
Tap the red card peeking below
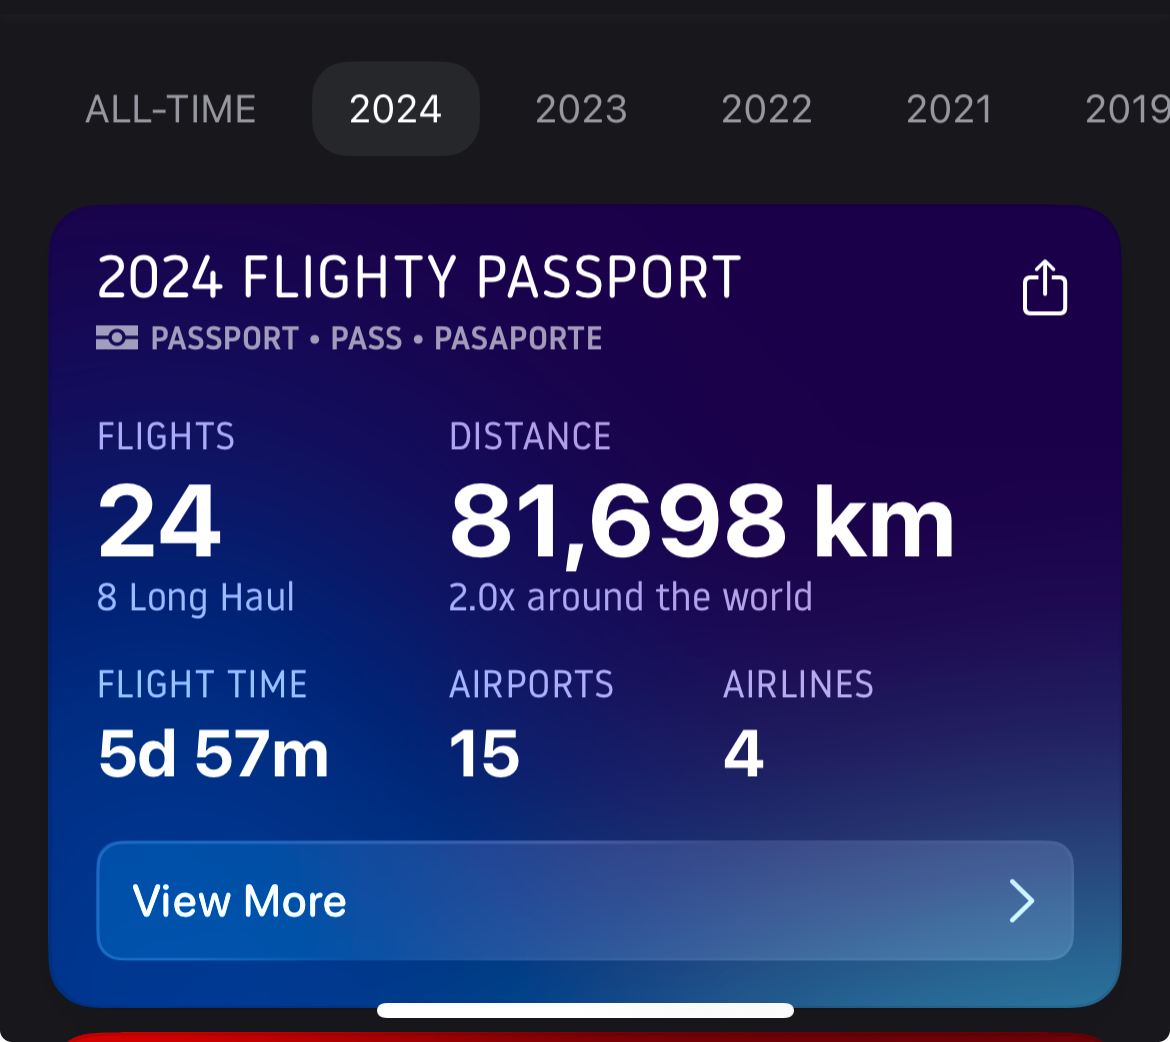click(585, 1037)
